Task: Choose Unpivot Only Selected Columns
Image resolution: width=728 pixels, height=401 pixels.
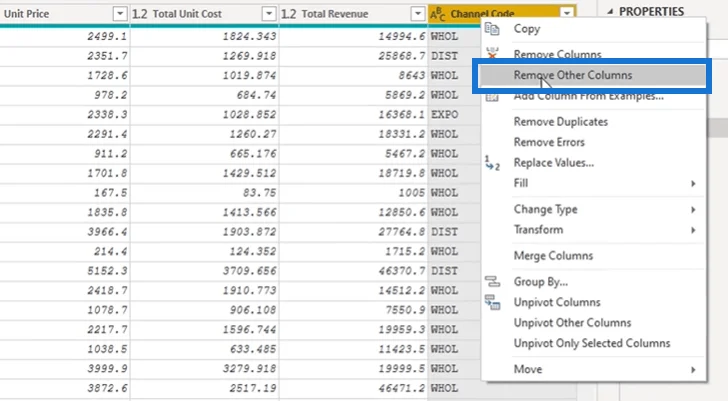Action: [594, 343]
